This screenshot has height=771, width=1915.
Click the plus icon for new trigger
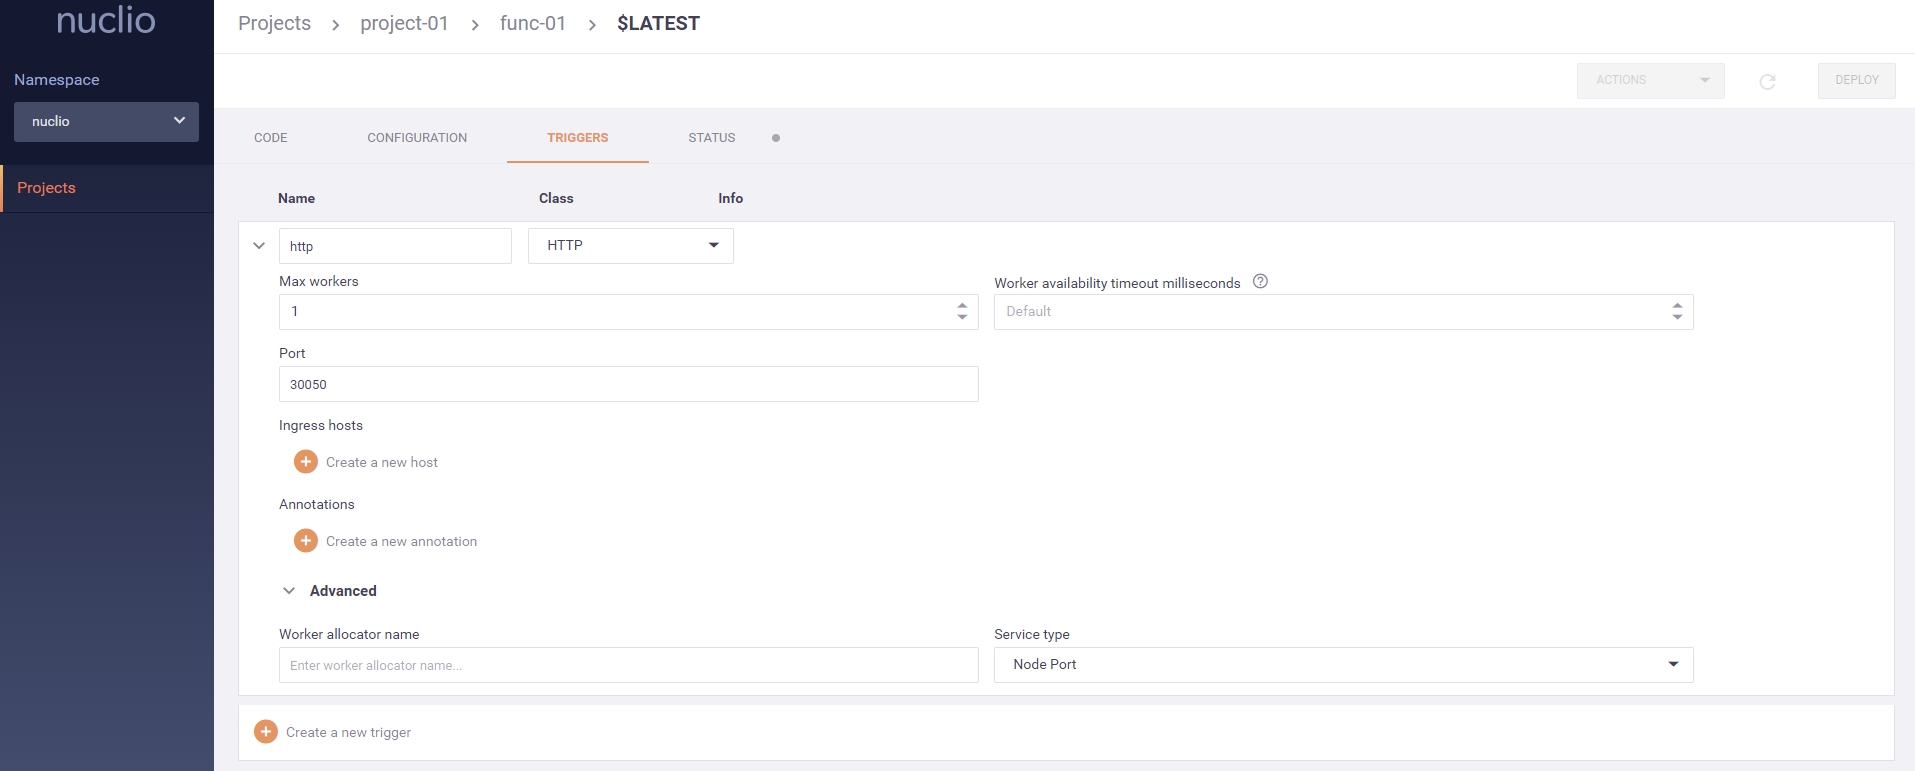coord(266,732)
